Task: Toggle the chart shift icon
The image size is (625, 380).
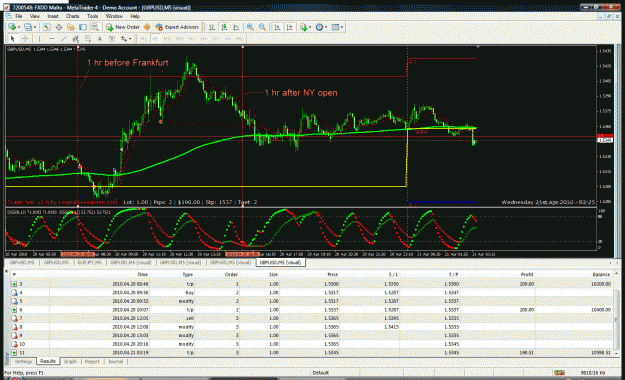Action: (x=289, y=27)
